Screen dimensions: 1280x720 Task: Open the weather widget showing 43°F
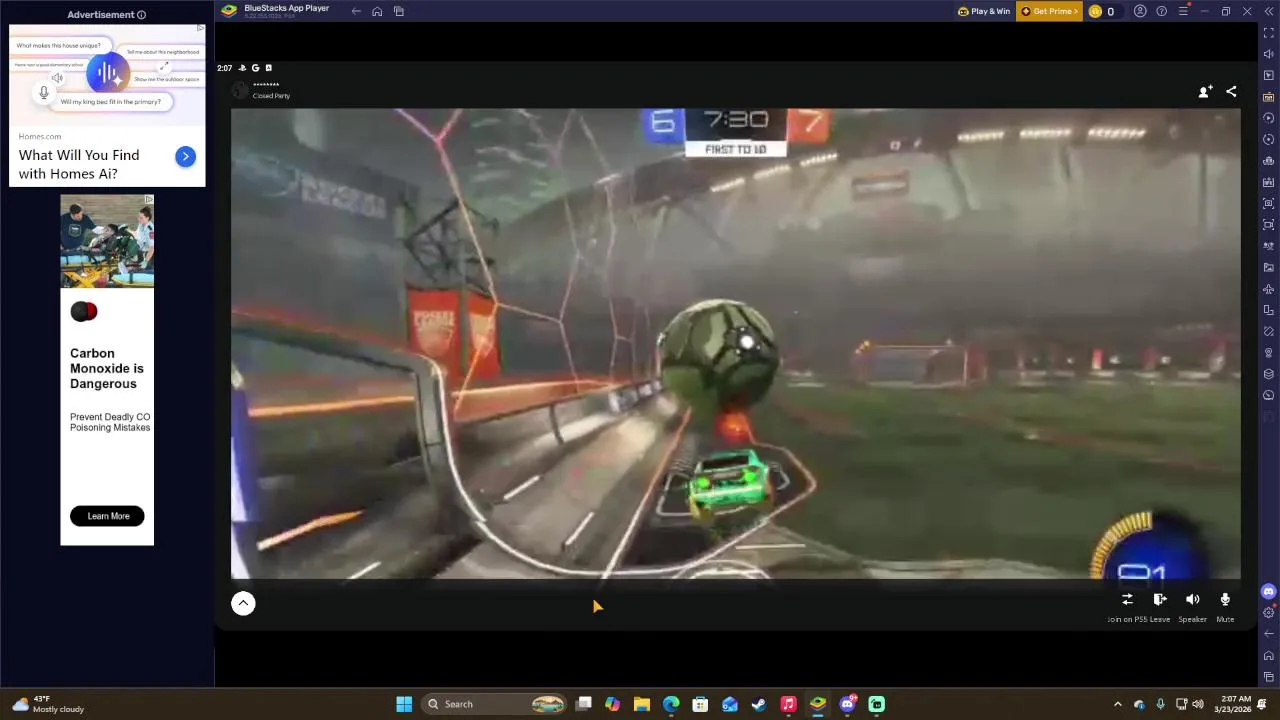[47, 704]
